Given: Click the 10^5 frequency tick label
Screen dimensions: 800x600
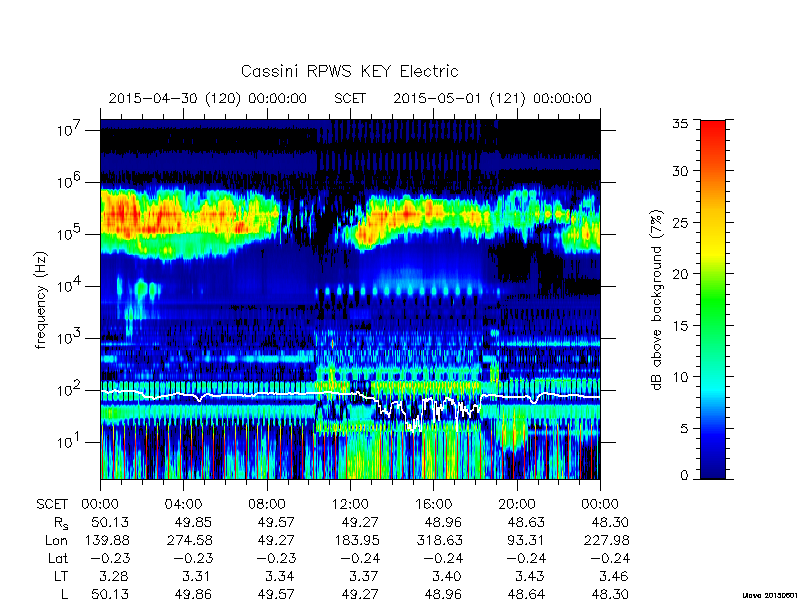Looking at the screenshot, I should [69, 234].
